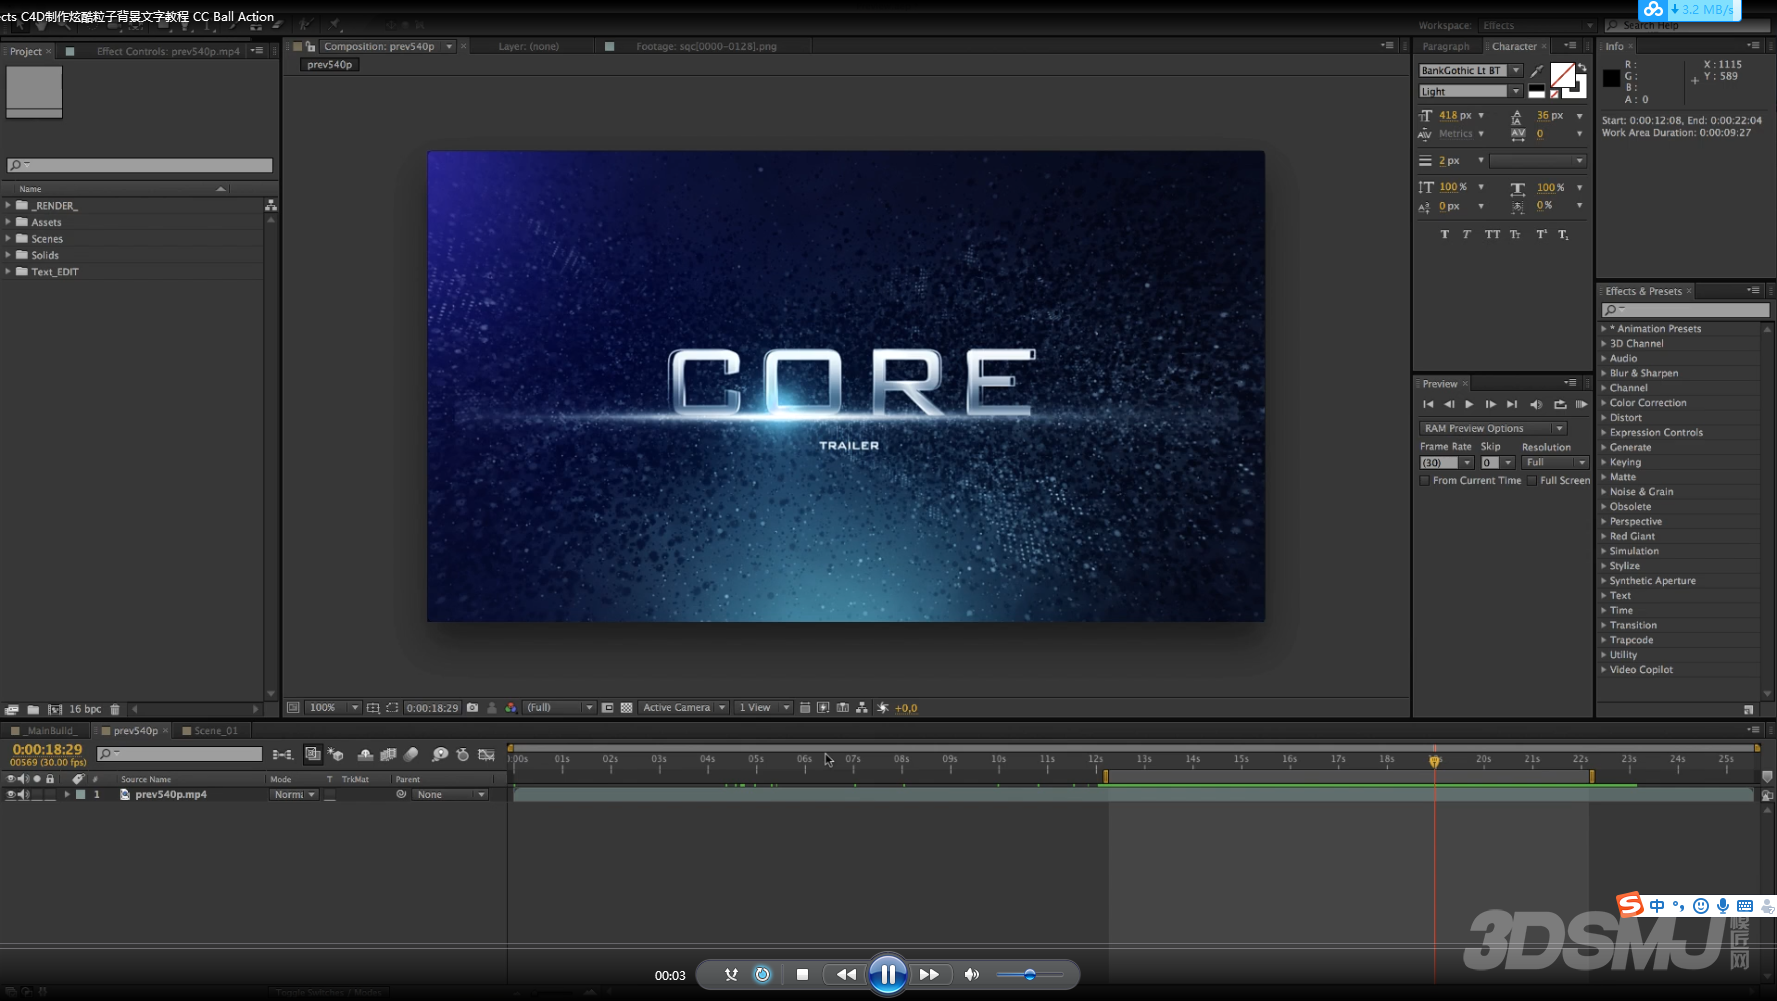Click the Project panel search field
This screenshot has width=1777, height=1001.
[139, 165]
